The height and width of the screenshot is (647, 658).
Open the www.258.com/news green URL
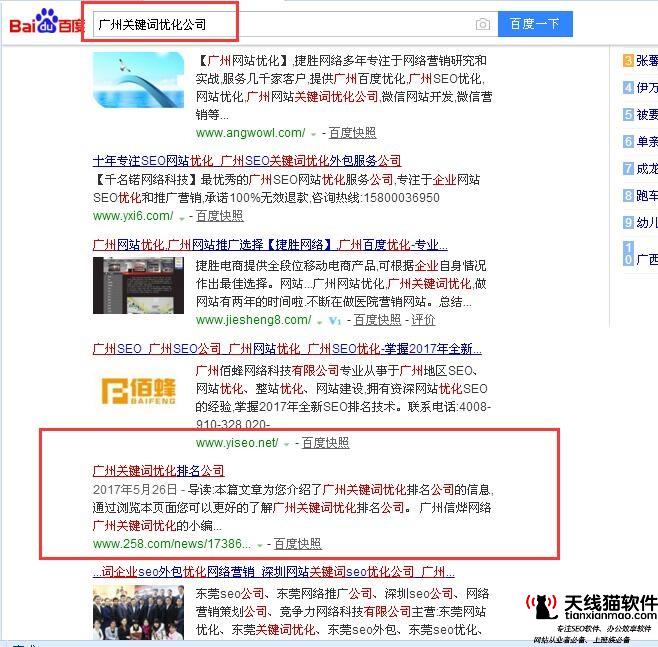[x=172, y=544]
